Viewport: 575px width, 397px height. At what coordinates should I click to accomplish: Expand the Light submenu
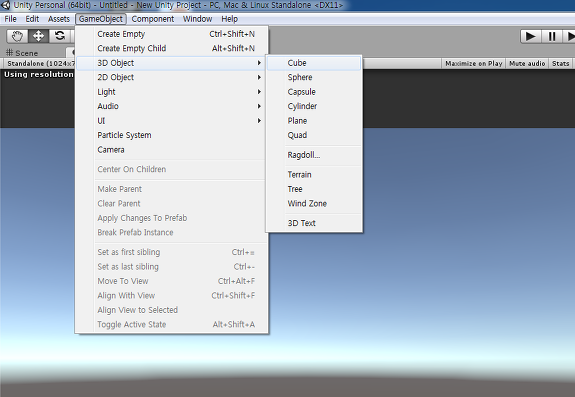click(x=171, y=92)
